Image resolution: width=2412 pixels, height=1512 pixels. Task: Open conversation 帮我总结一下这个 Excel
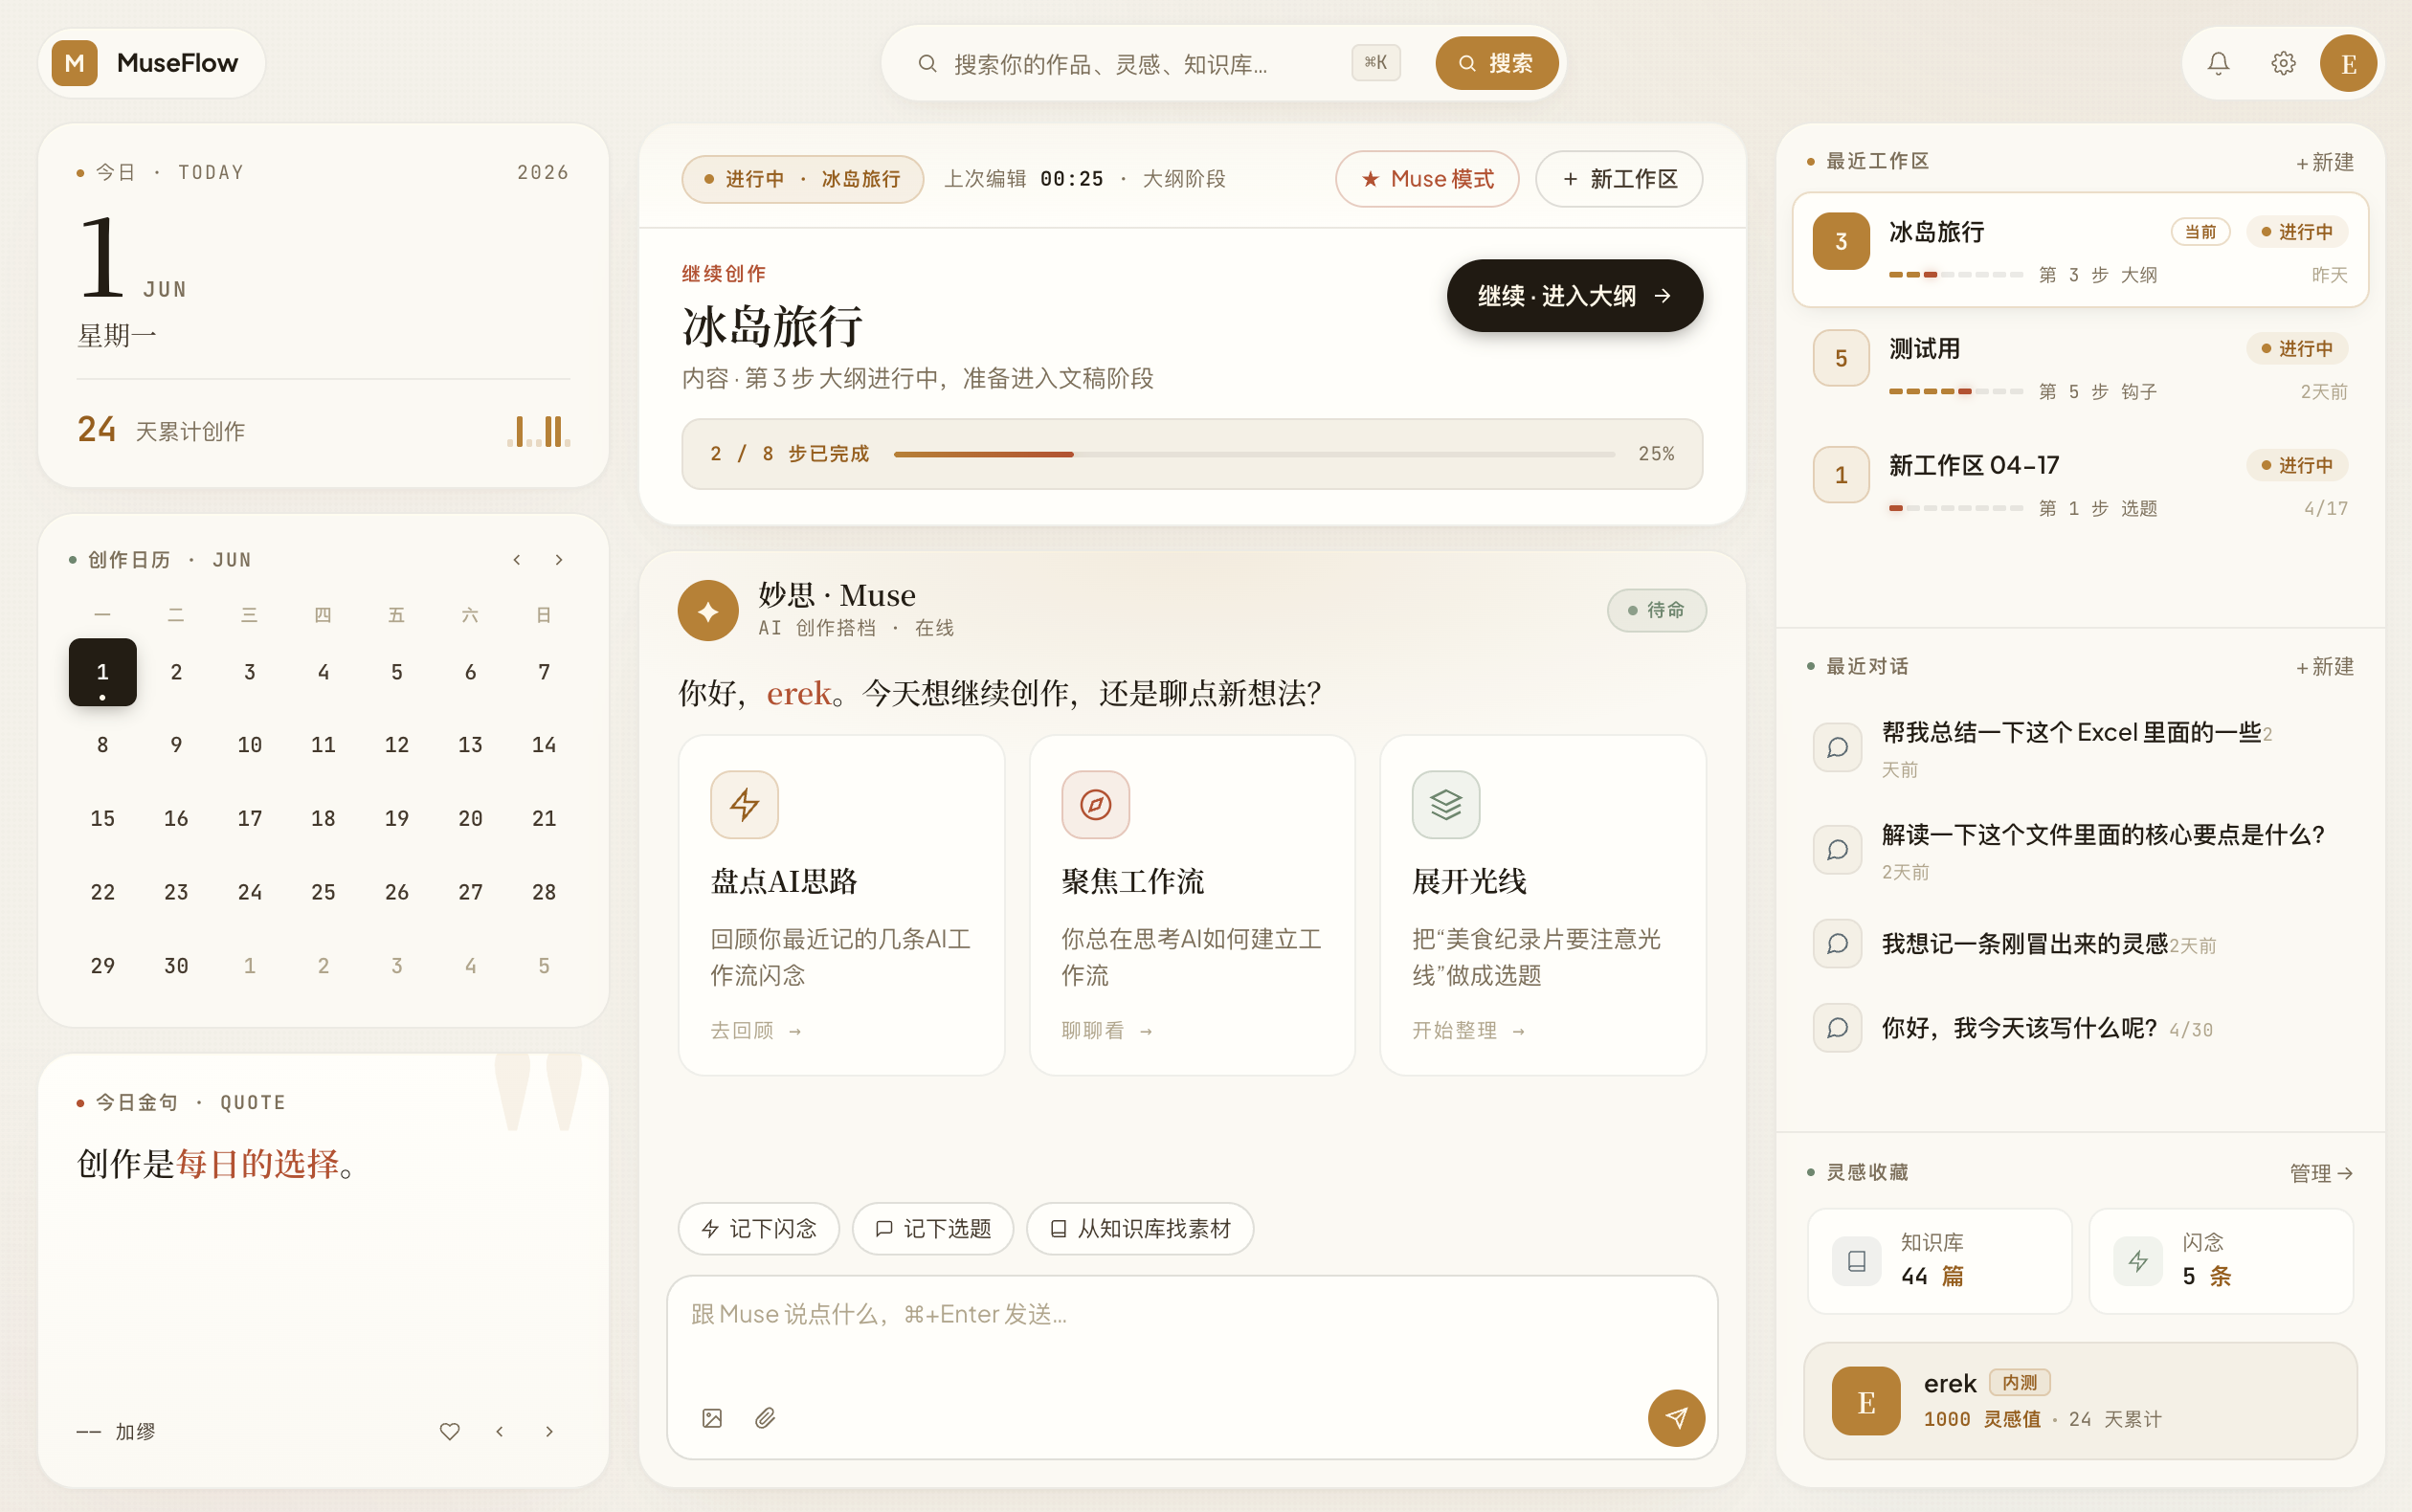(x=2080, y=747)
